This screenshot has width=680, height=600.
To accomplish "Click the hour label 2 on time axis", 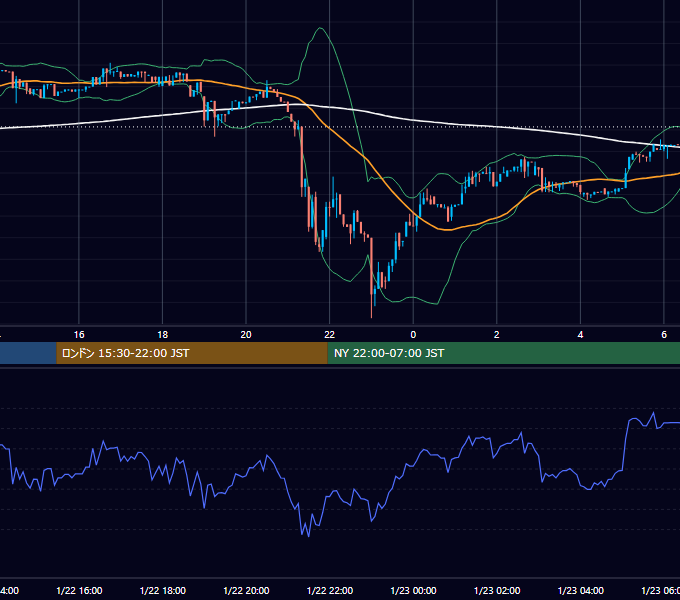I will pos(497,335).
